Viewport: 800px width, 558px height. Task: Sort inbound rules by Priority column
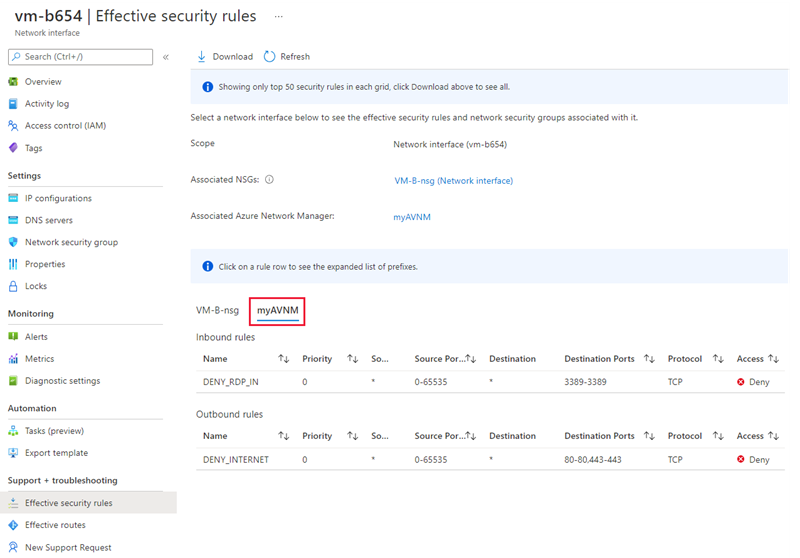click(352, 359)
